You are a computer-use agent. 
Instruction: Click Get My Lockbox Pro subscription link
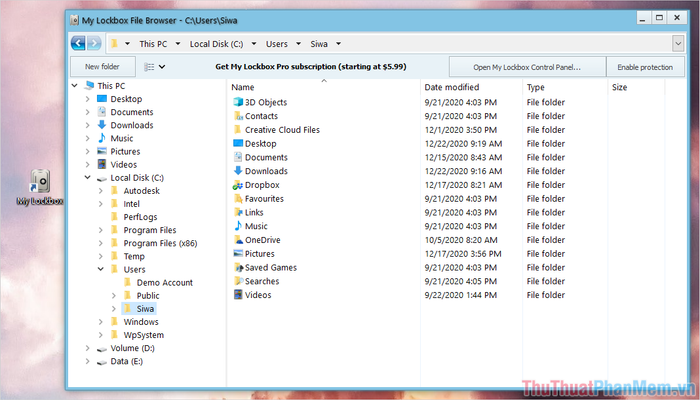(x=311, y=67)
